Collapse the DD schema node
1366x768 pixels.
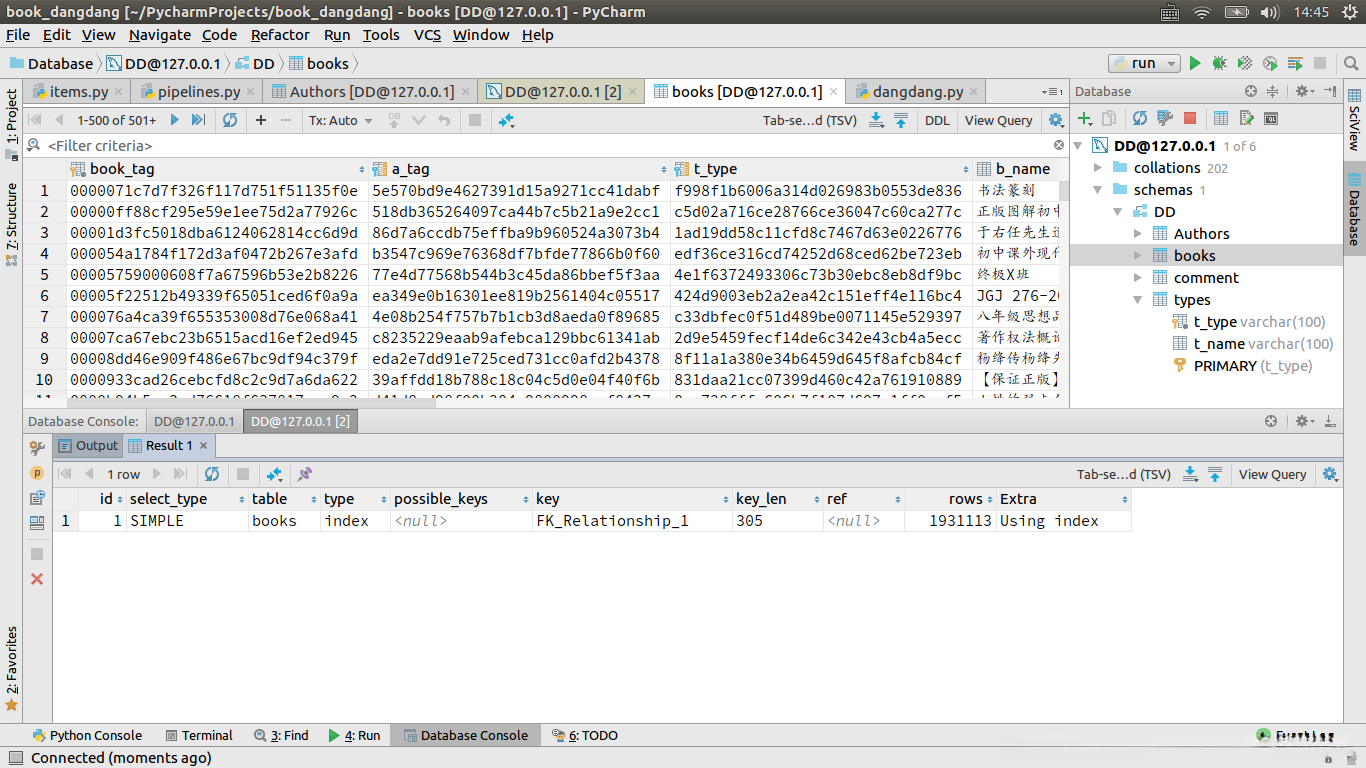click(1118, 212)
